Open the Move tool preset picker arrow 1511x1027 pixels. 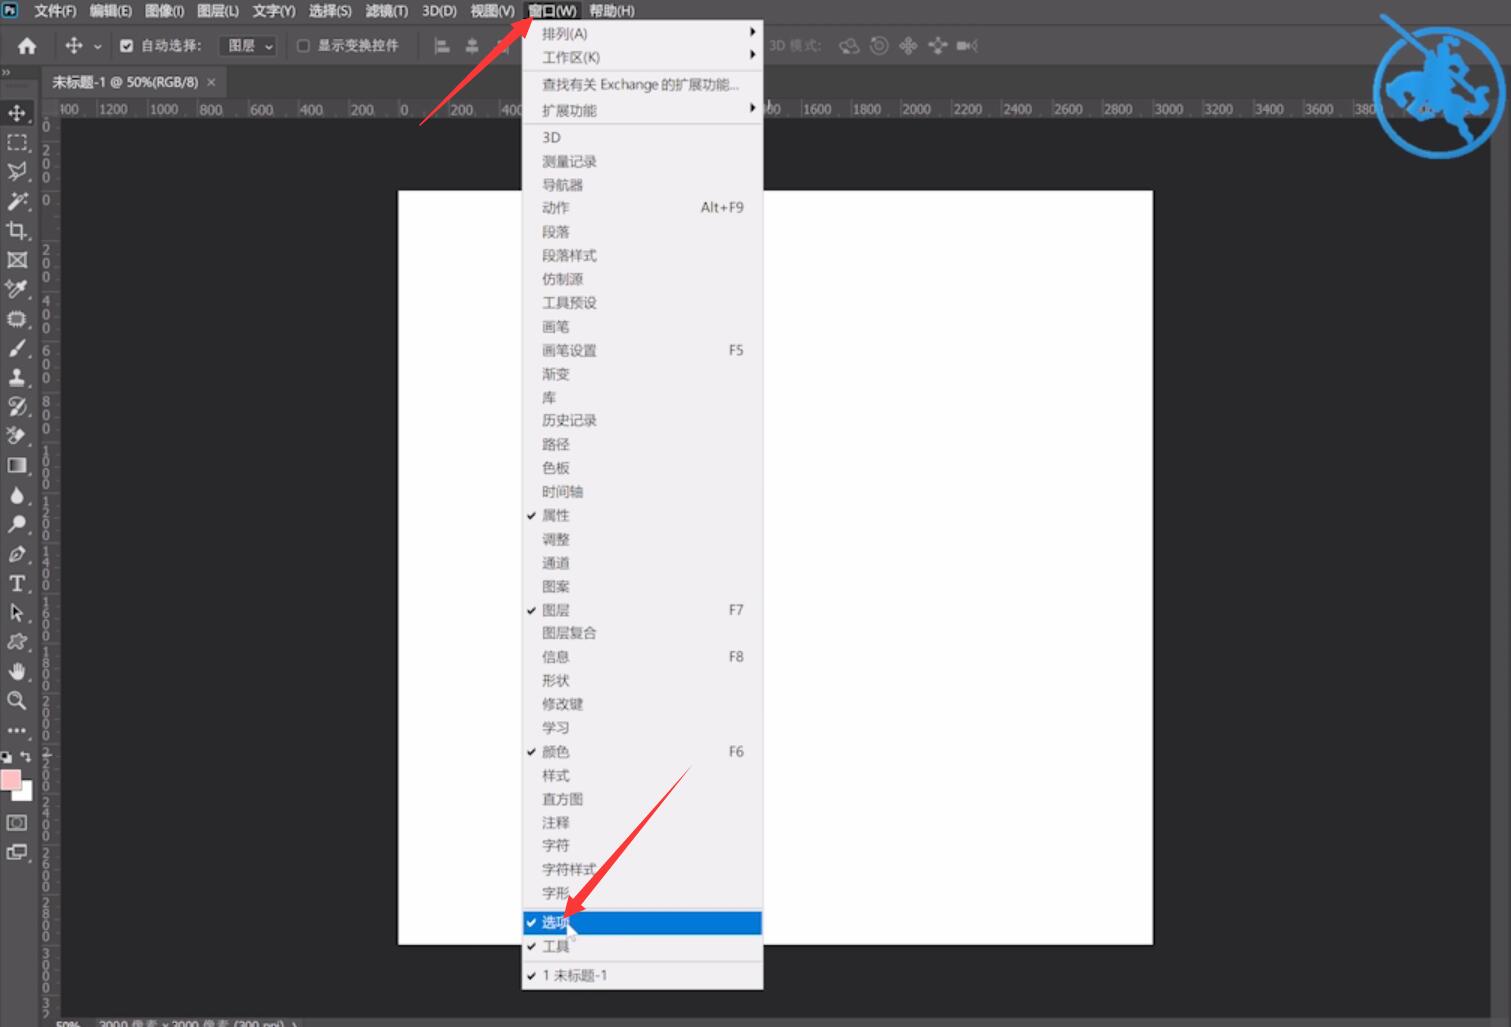[97, 46]
